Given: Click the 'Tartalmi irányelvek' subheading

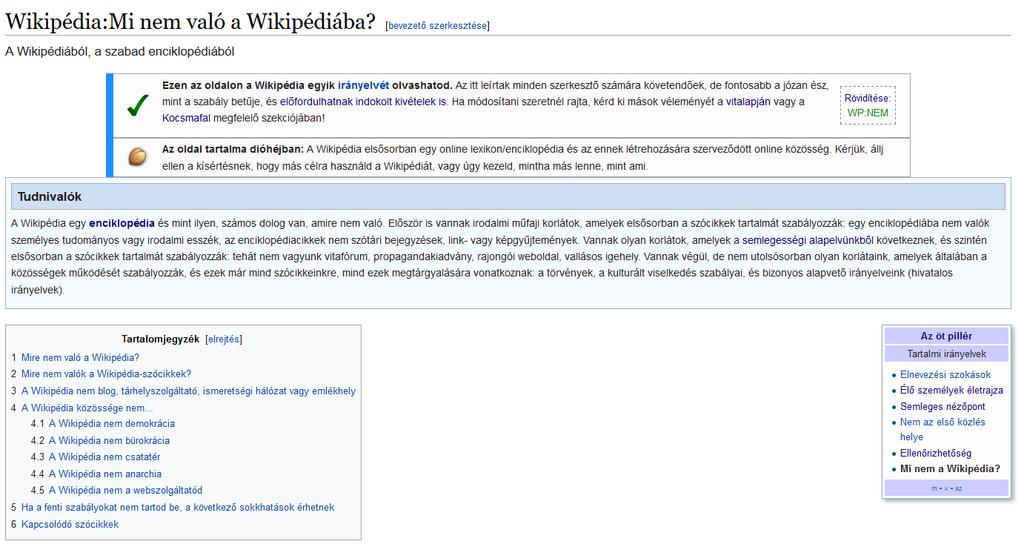Looking at the screenshot, I should click(x=946, y=353).
